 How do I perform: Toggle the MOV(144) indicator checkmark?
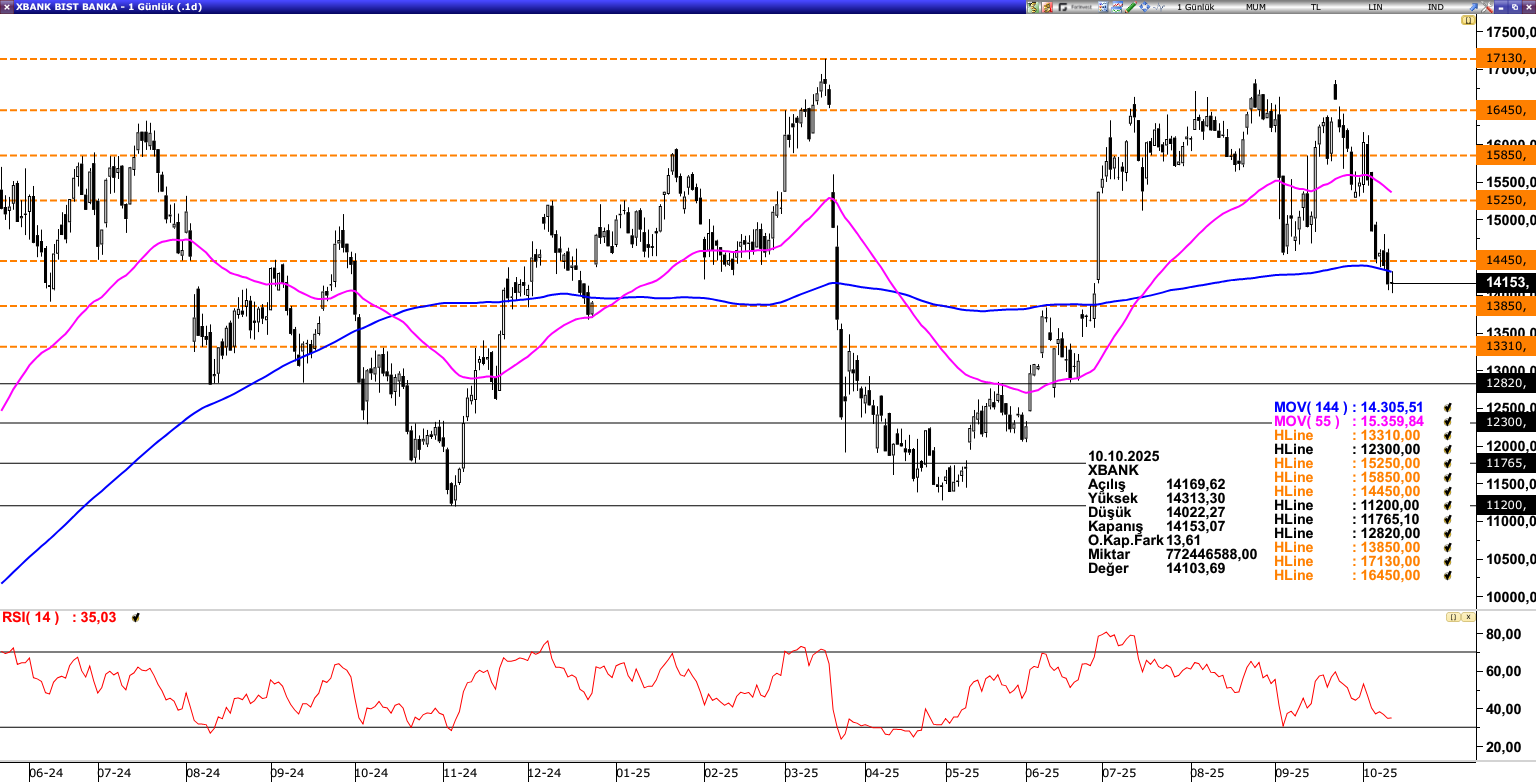click(1446, 408)
